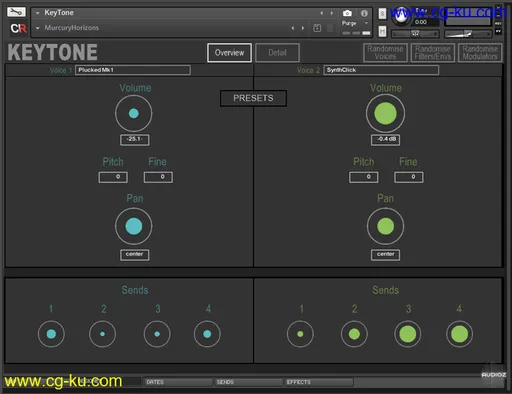Image resolution: width=512 pixels, height=394 pixels.
Task: Click Voice 1 Send 3 knob
Action: click(x=157, y=334)
